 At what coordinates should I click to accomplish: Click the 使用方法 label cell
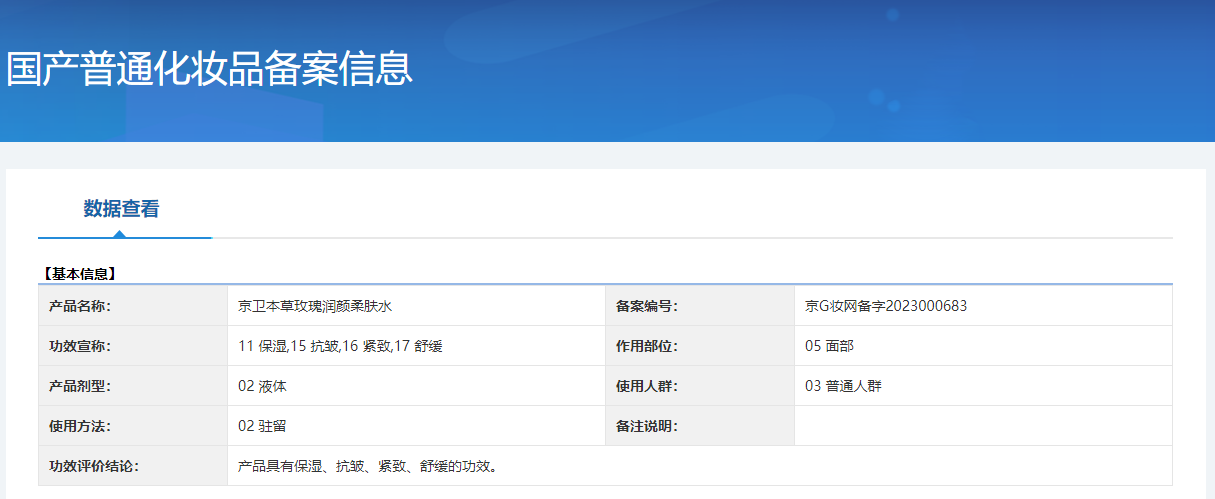pos(133,426)
